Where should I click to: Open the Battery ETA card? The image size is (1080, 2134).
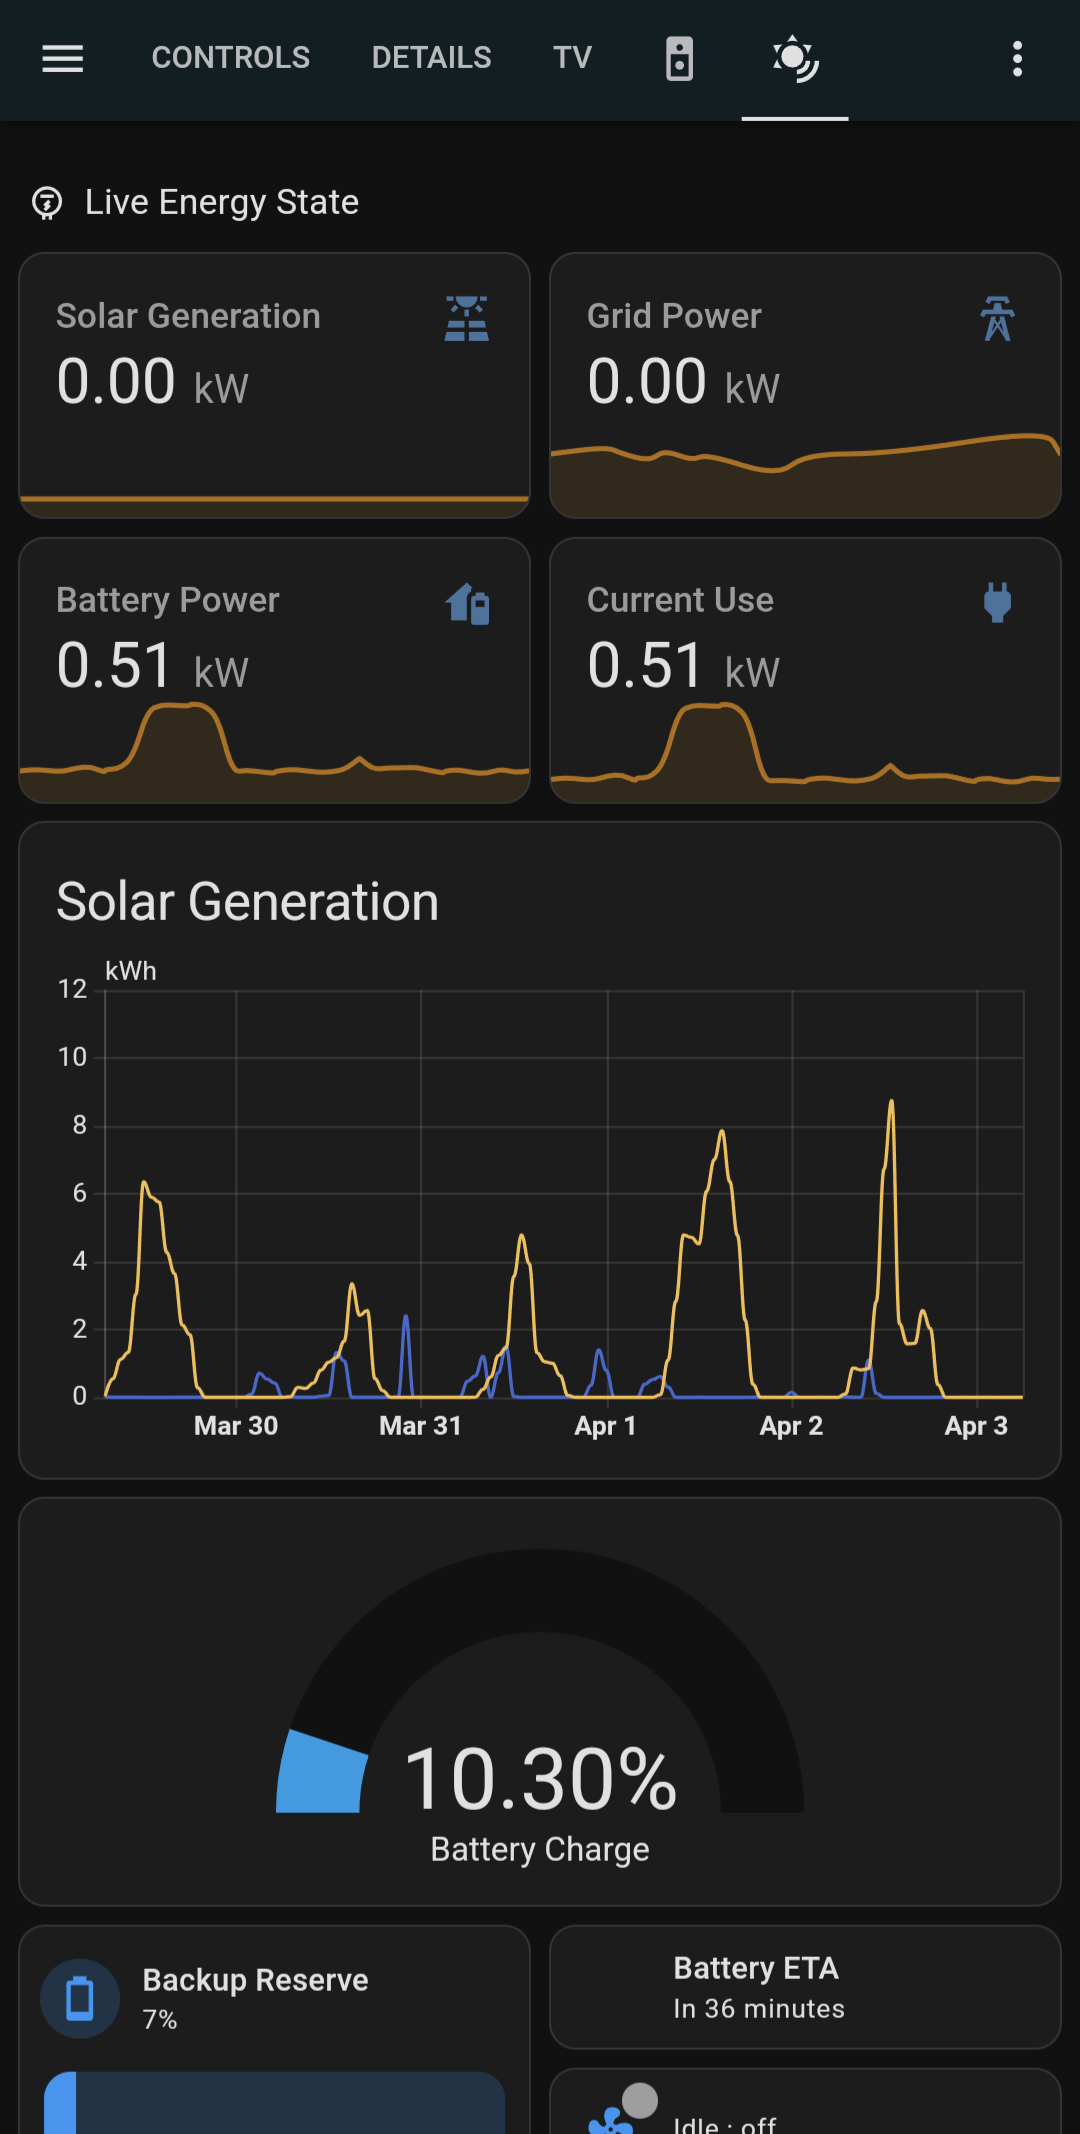pos(804,1987)
